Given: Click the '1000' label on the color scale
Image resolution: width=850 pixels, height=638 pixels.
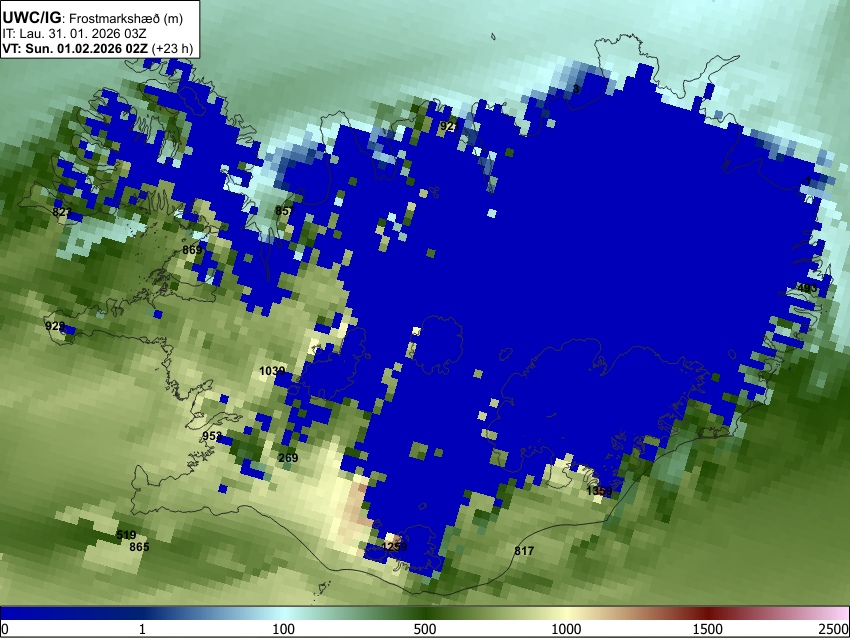Looking at the screenshot, I should pyautogui.click(x=566, y=629).
